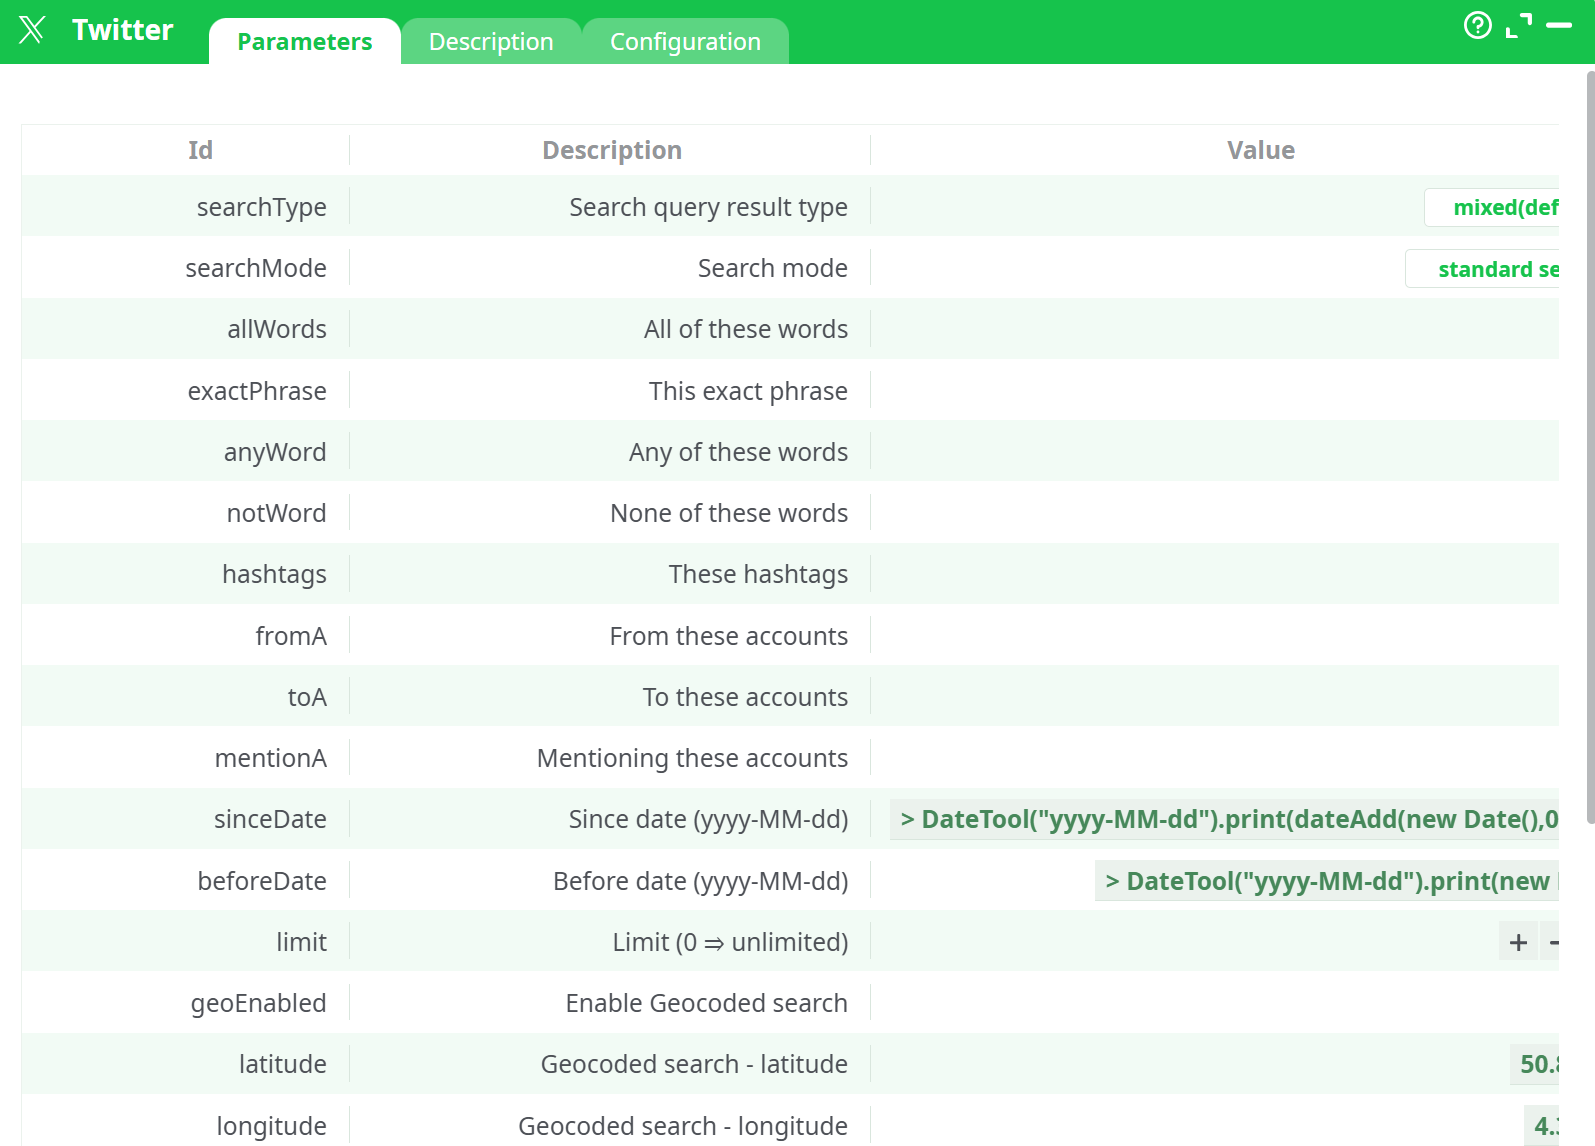1595x1146 pixels.
Task: Click 'Since date (yyyy-MM-dd)' description
Action: (709, 819)
